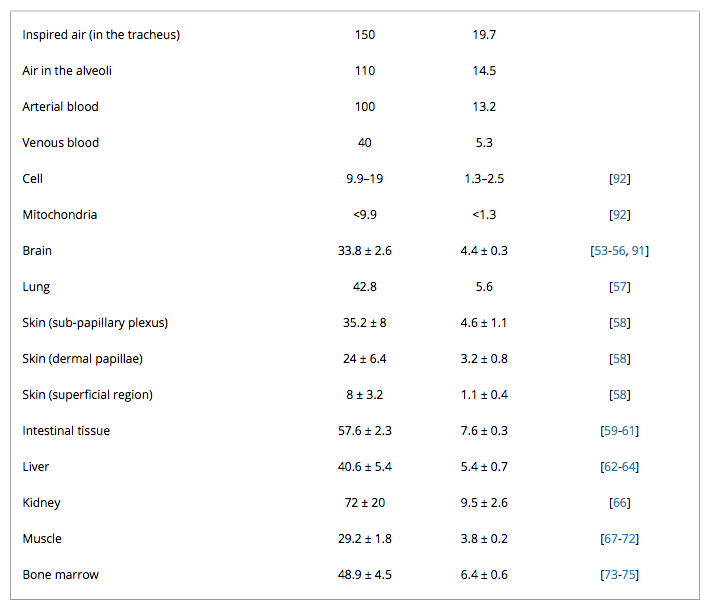This screenshot has width=712, height=614.
Task: Open references 59-61 for Intestinal tissue
Action: point(619,431)
